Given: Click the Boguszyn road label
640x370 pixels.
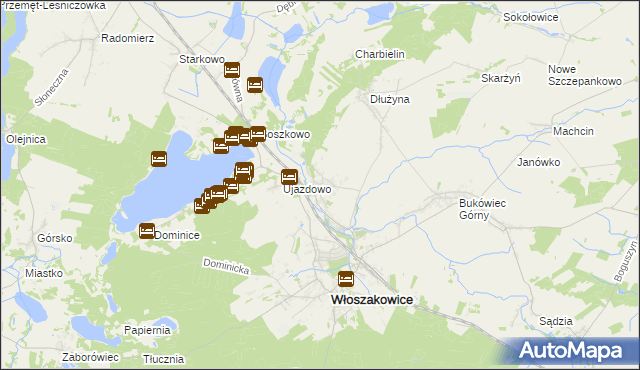Looking at the screenshot, I should pos(626,261).
